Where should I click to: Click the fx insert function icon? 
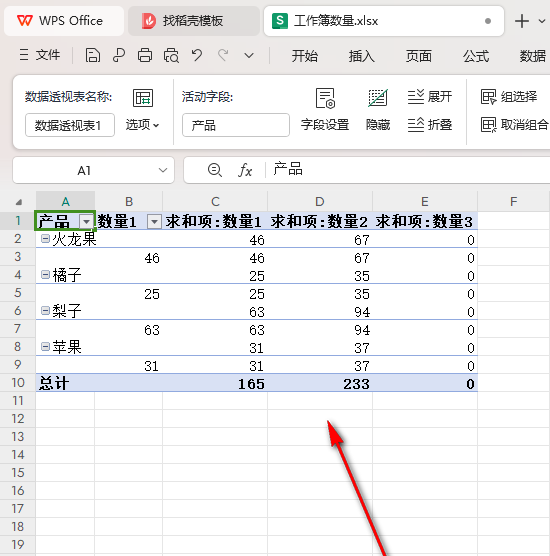(245, 170)
